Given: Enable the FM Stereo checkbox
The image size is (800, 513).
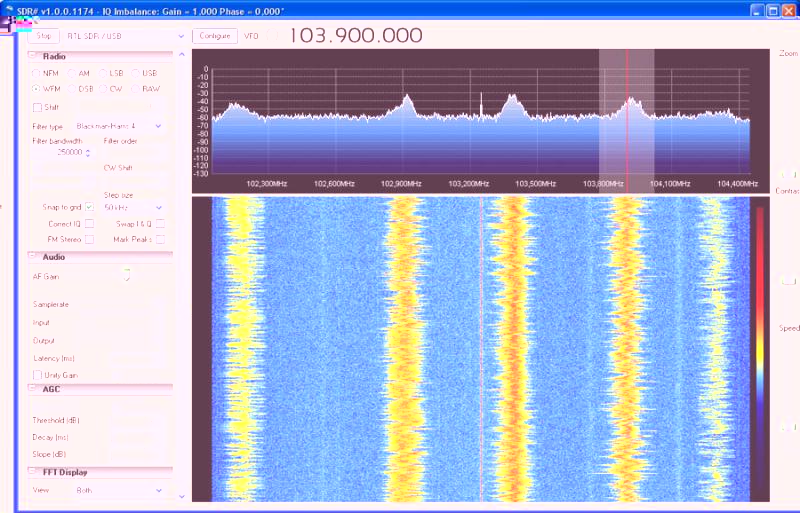Looking at the screenshot, I should [89, 239].
